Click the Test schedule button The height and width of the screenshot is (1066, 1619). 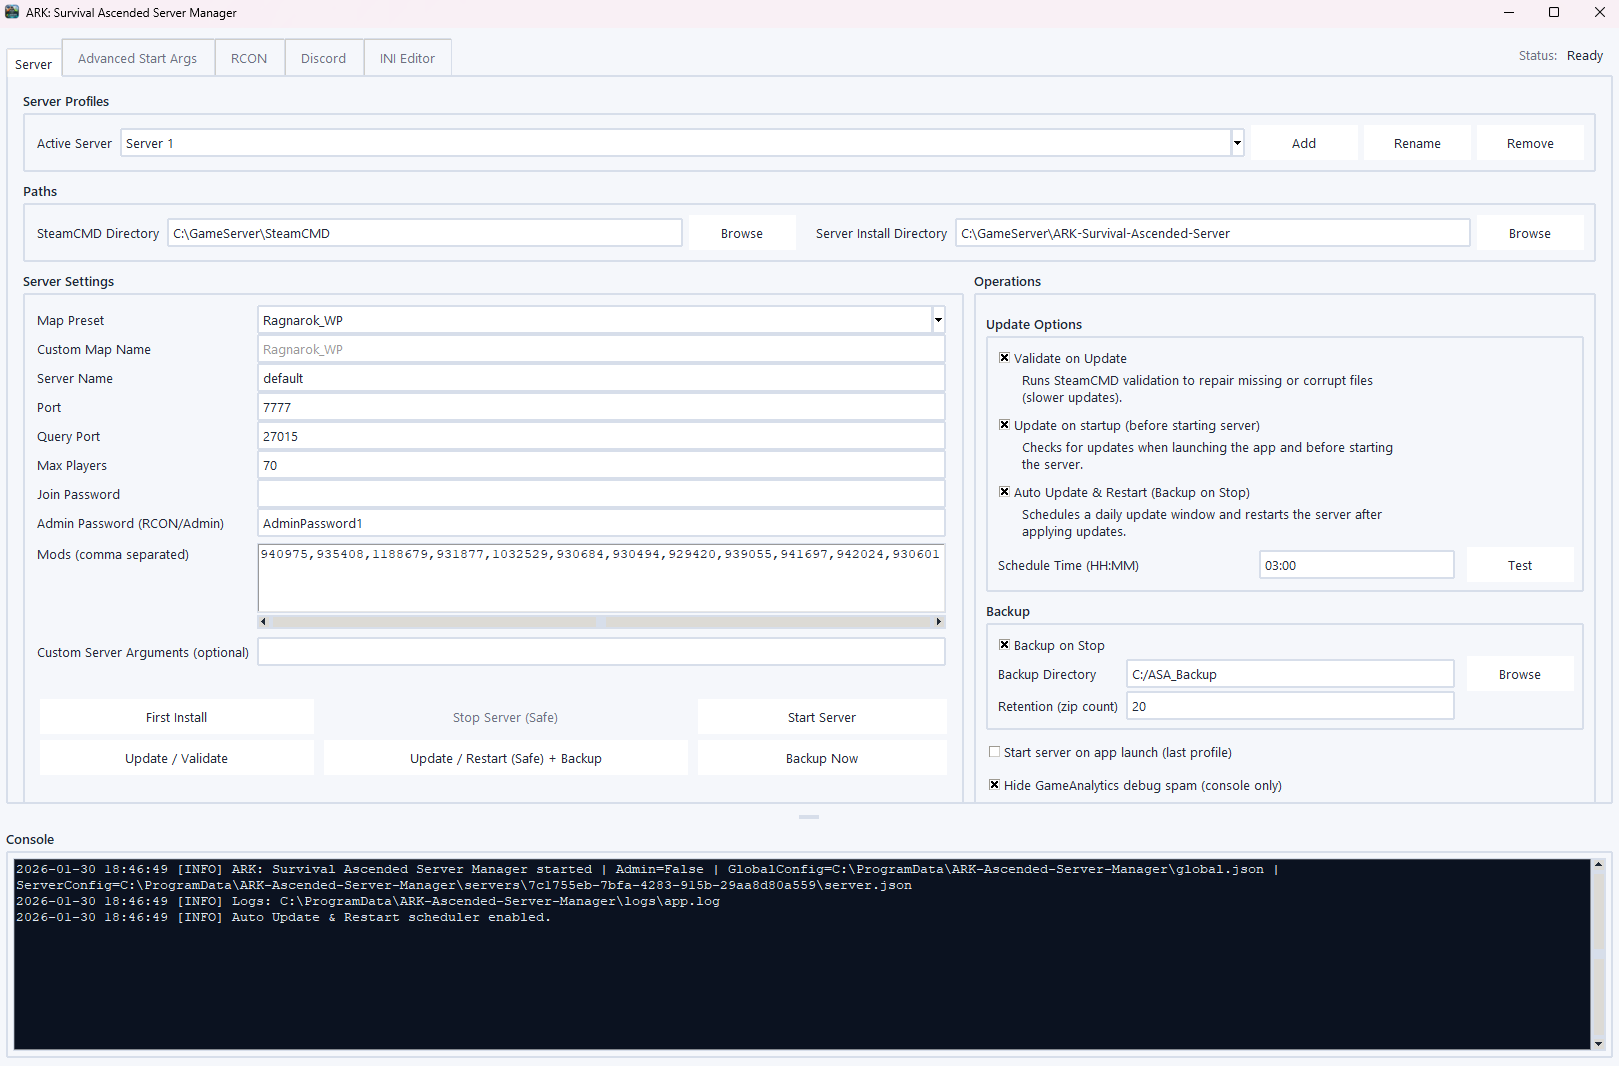pyautogui.click(x=1520, y=565)
